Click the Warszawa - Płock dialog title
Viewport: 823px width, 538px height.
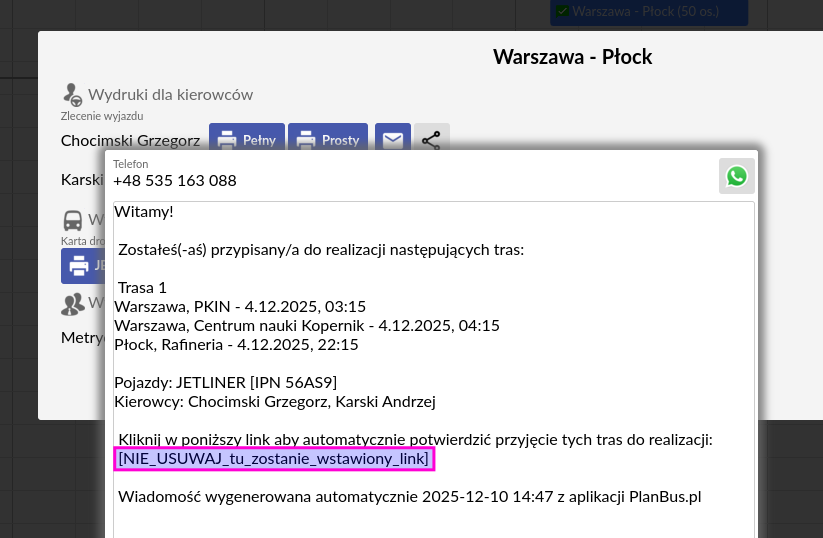[572, 57]
